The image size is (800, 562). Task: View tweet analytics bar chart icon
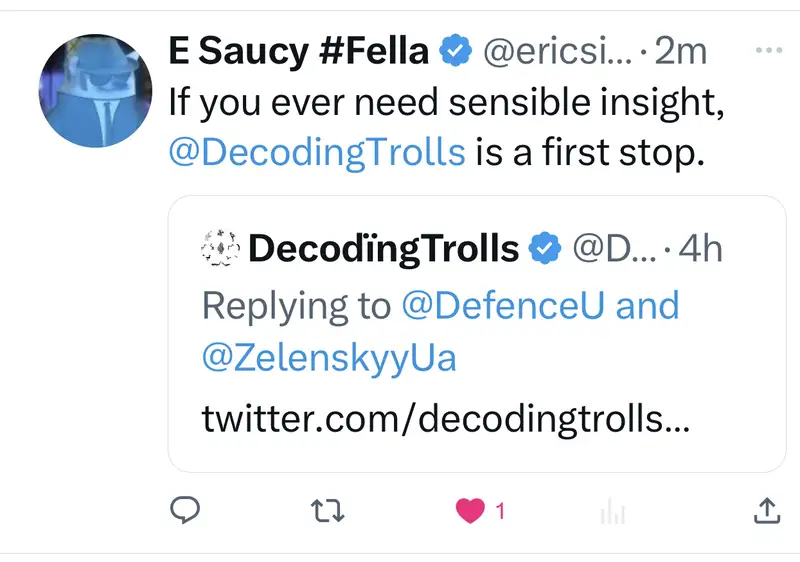[x=611, y=512]
